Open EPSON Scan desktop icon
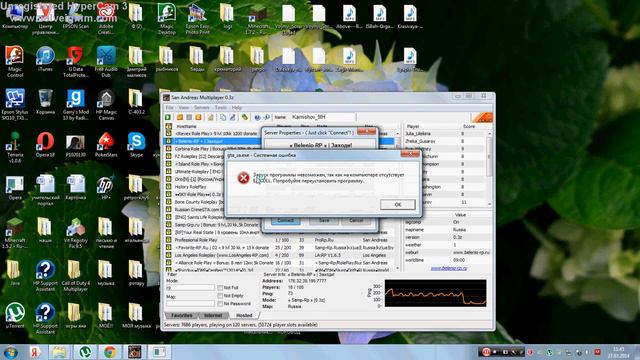640x360 pixels. (x=76, y=16)
